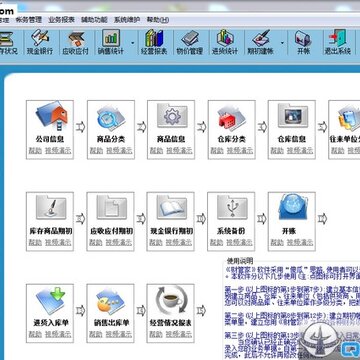The width and height of the screenshot is (360, 360).
Task: Expand dropdown arrow next to 销售统计
Action: point(132,43)
